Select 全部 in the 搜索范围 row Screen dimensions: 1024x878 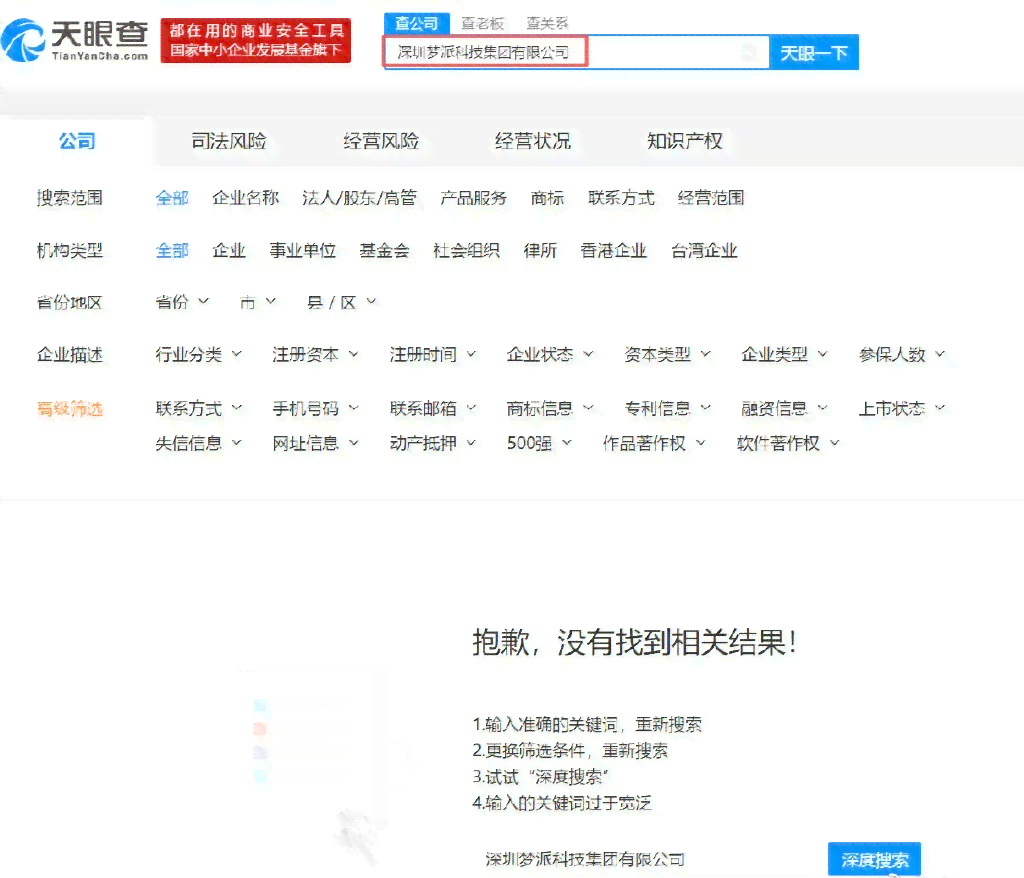click(x=172, y=198)
